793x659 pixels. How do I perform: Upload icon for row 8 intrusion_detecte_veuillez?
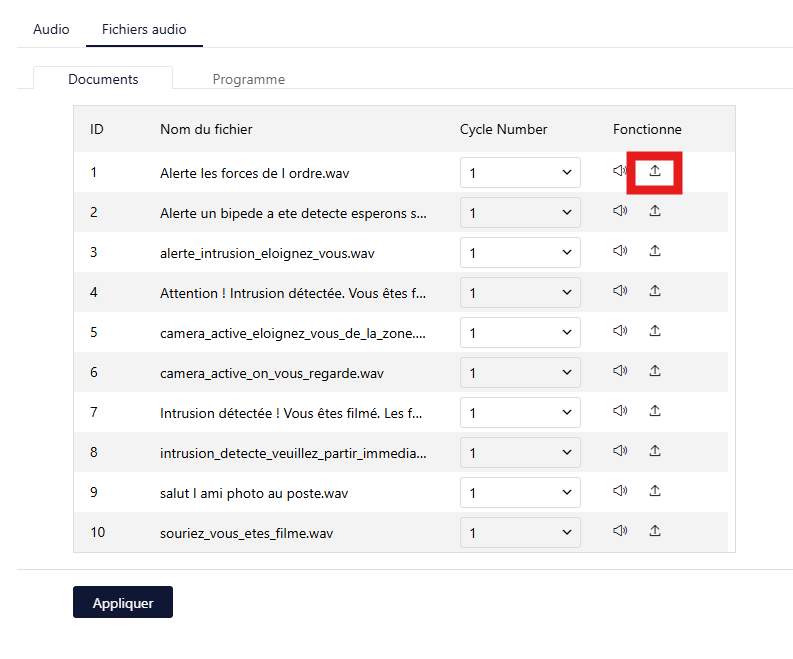(x=655, y=451)
